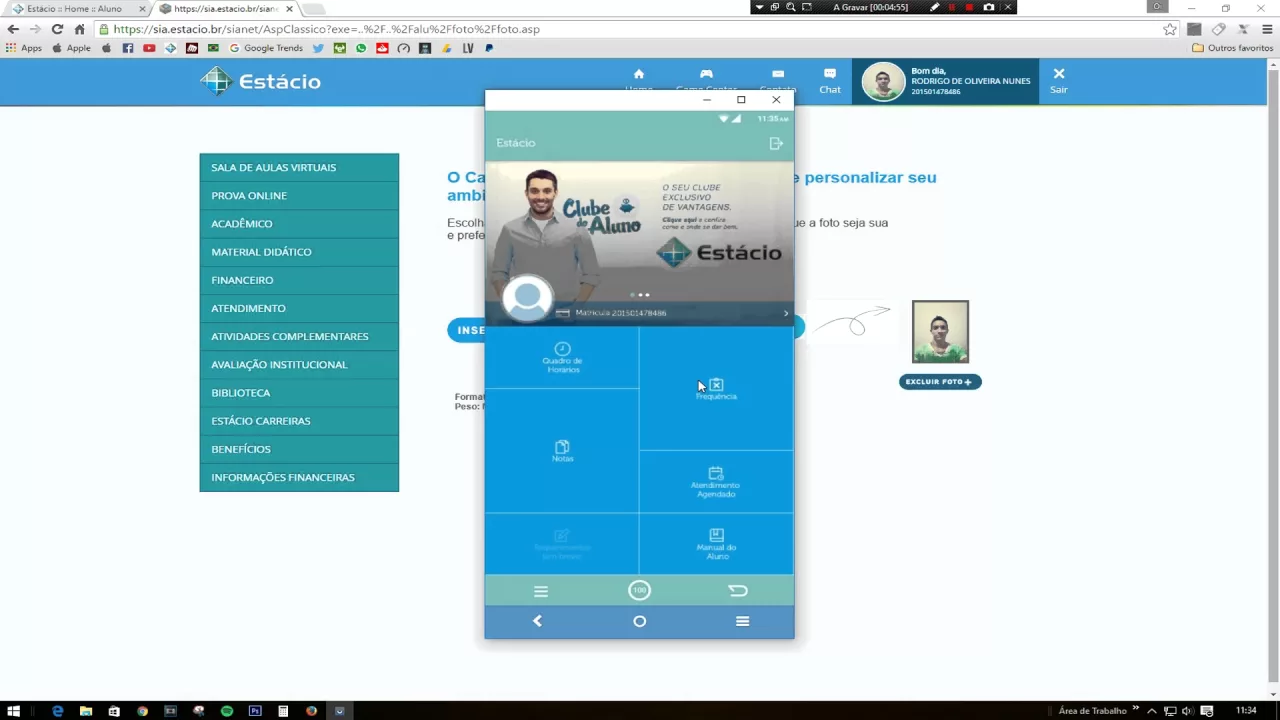The image size is (1280, 720).
Task: Open the Prova Online menu item
Action: click(x=299, y=196)
